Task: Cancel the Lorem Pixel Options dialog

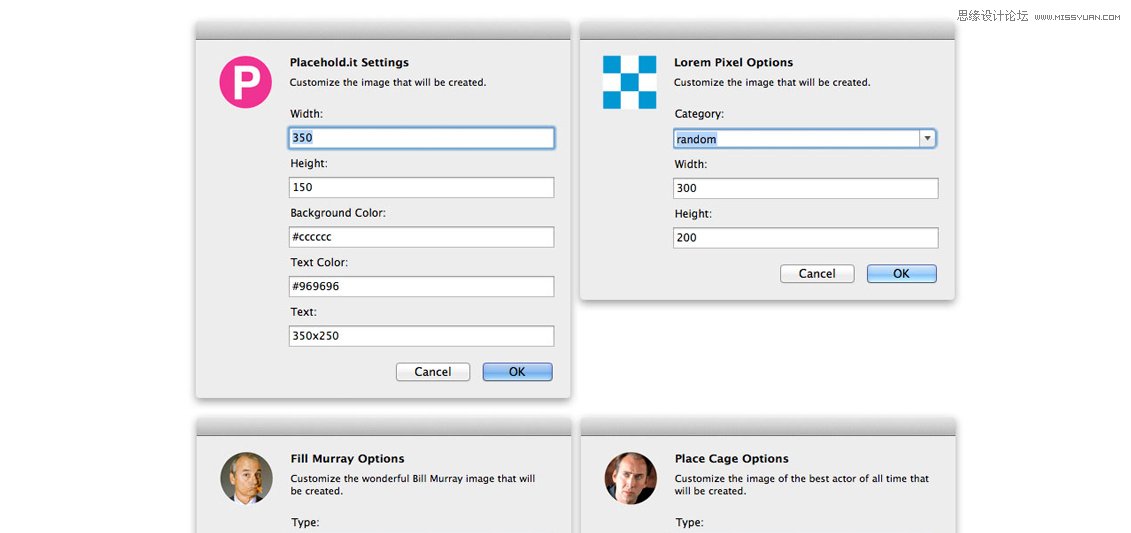Action: (816, 274)
